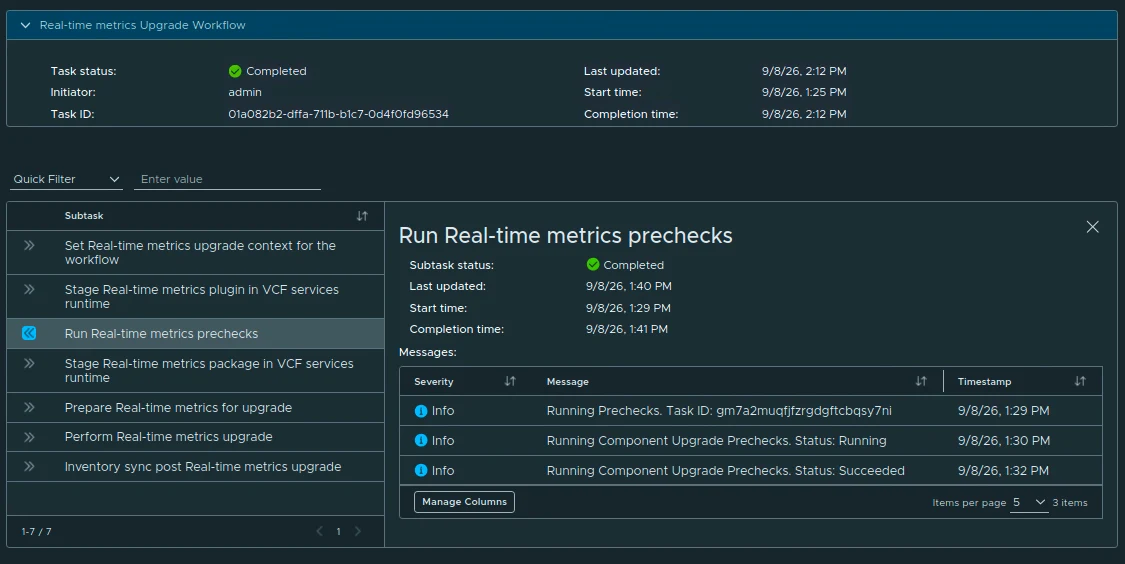Click info icon of Status: Running message
The width and height of the screenshot is (1125, 564).
click(x=421, y=441)
